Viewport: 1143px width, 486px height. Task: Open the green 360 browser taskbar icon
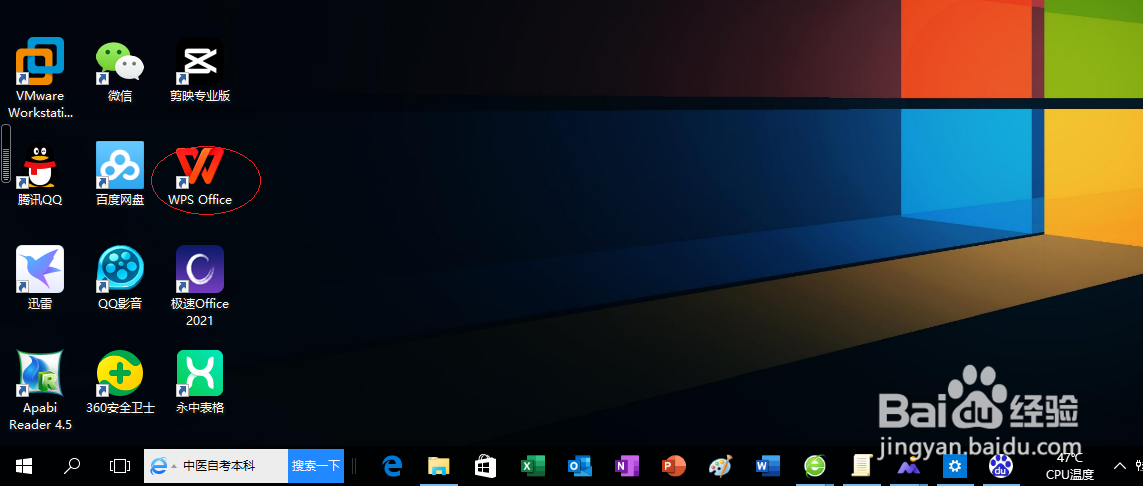(x=815, y=466)
